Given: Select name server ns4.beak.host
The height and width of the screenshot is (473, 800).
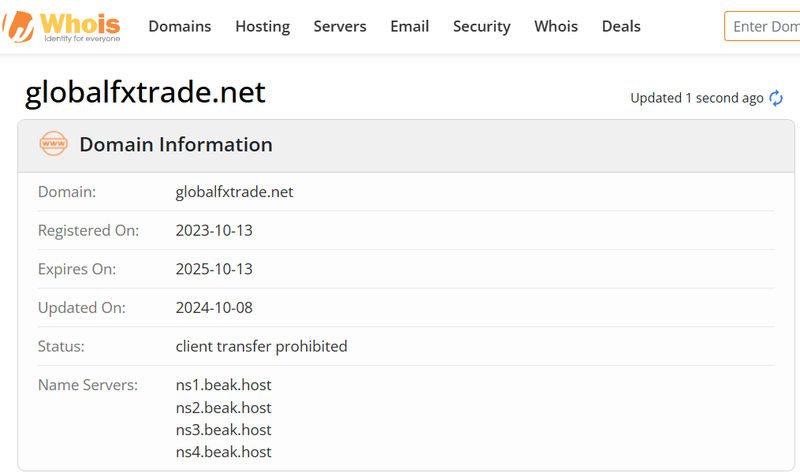Looking at the screenshot, I should coord(223,452).
